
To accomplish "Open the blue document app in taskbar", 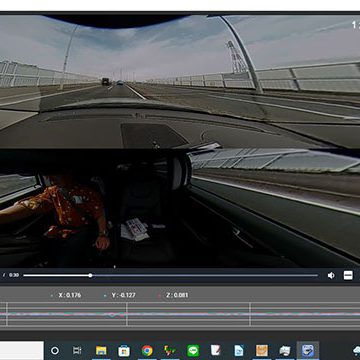I will tap(239, 351).
